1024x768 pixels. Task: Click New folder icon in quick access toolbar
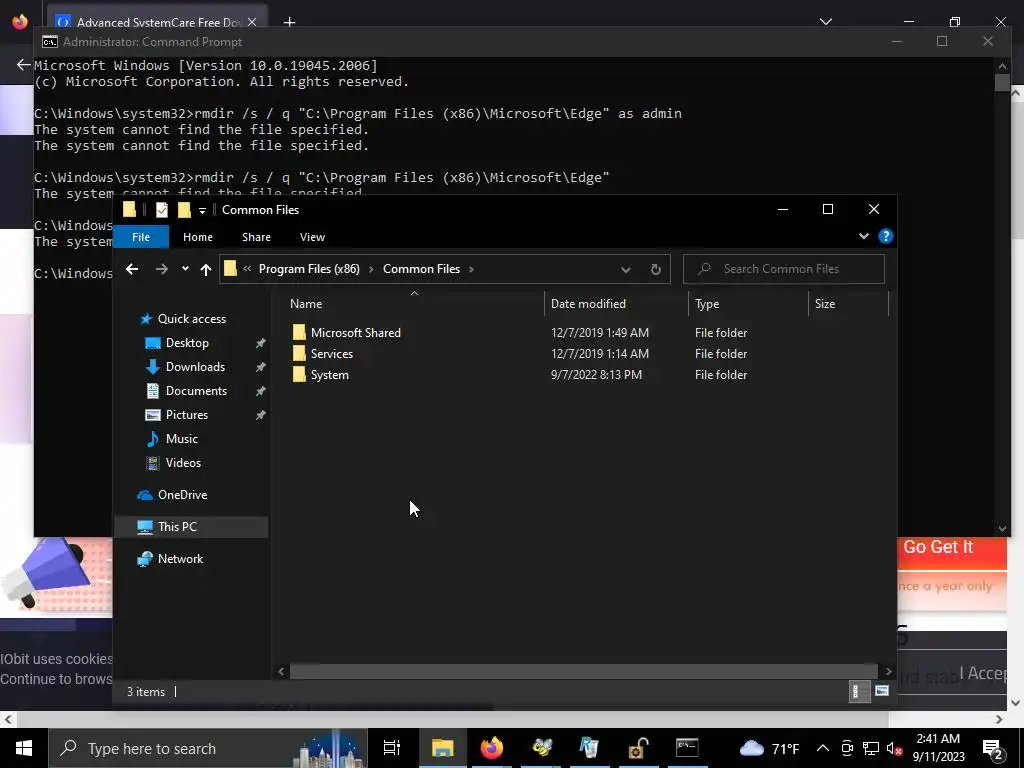(x=184, y=210)
